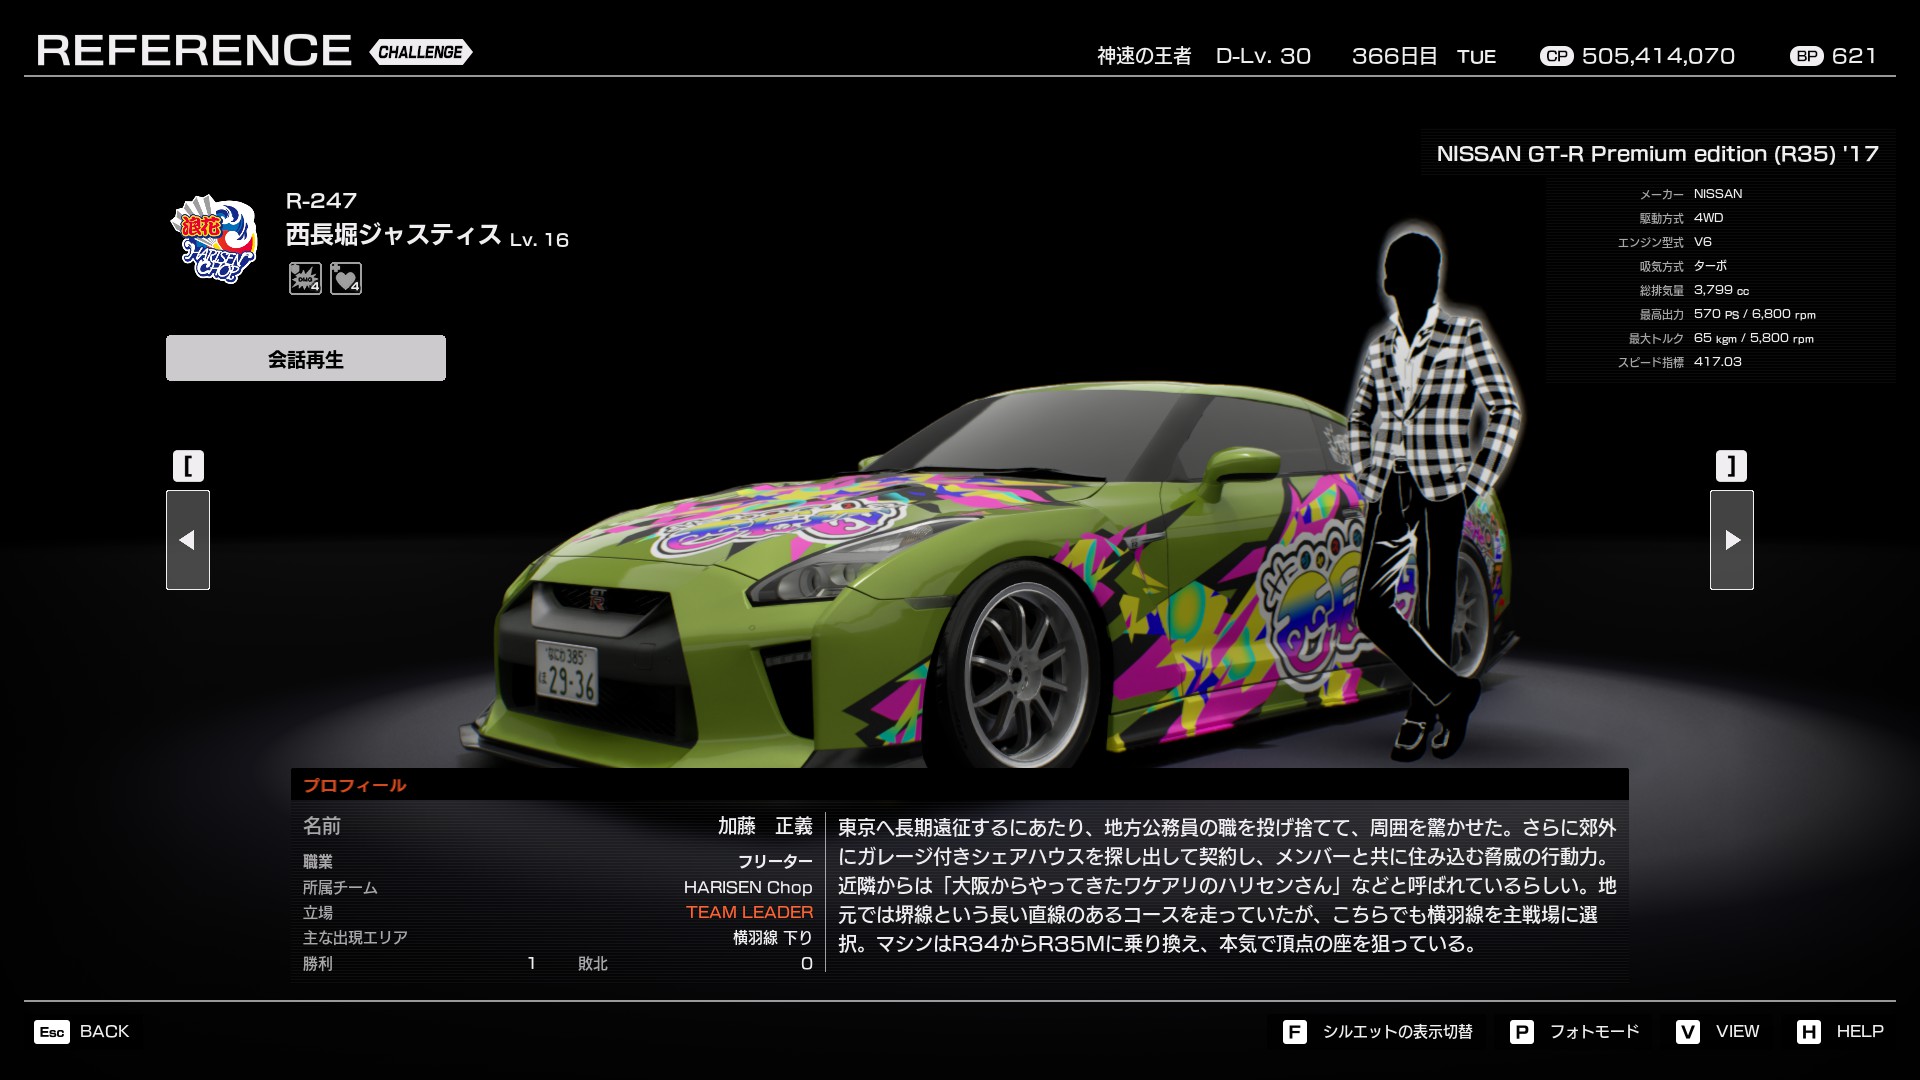Switch VIEW with the V button

[x=1688, y=1032]
